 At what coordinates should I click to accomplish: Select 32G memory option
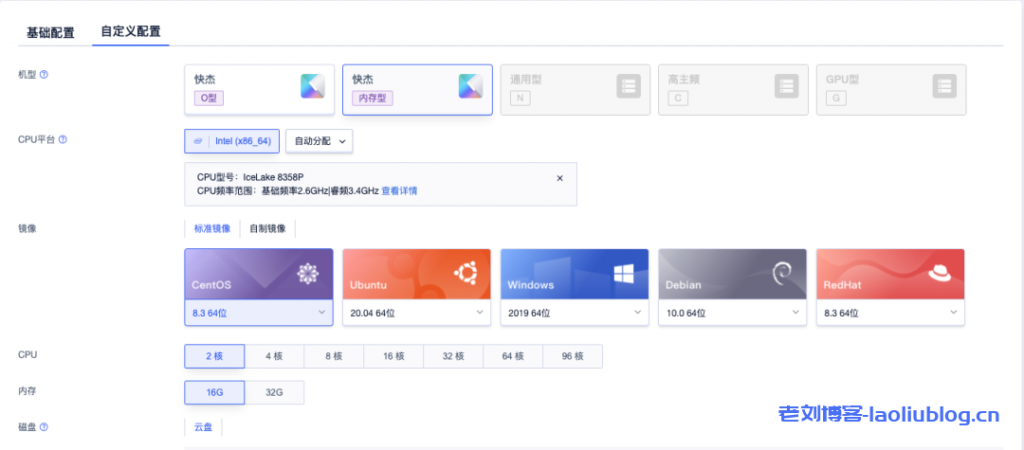[274, 393]
